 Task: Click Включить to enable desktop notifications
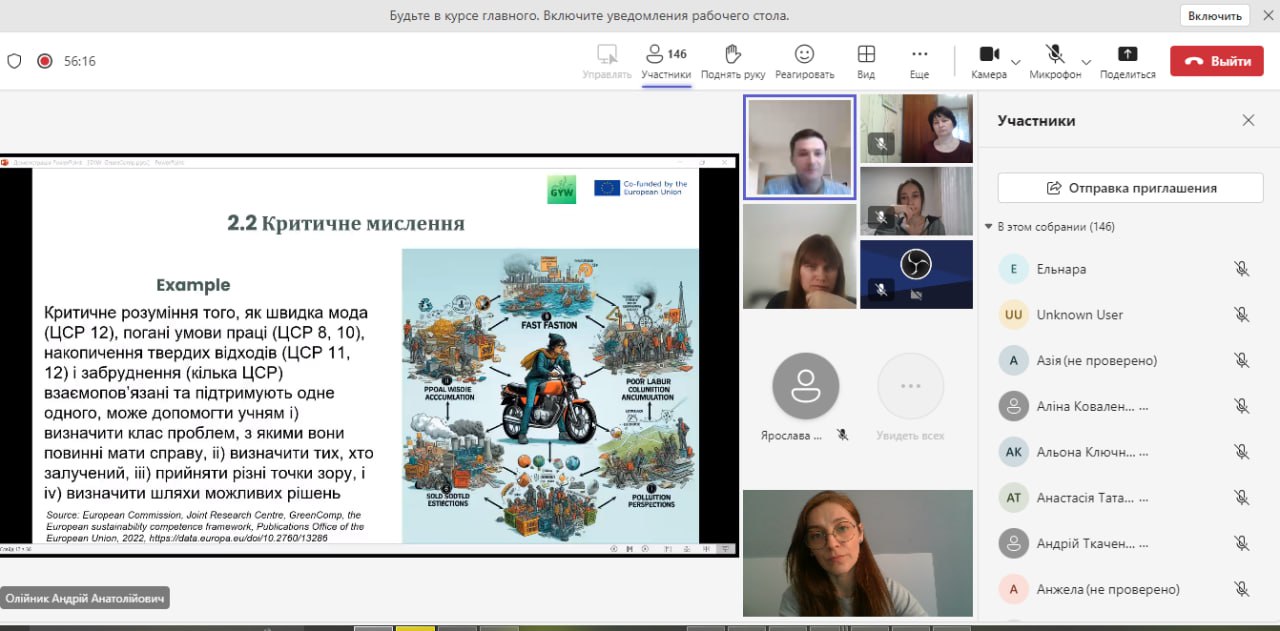pos(1216,16)
